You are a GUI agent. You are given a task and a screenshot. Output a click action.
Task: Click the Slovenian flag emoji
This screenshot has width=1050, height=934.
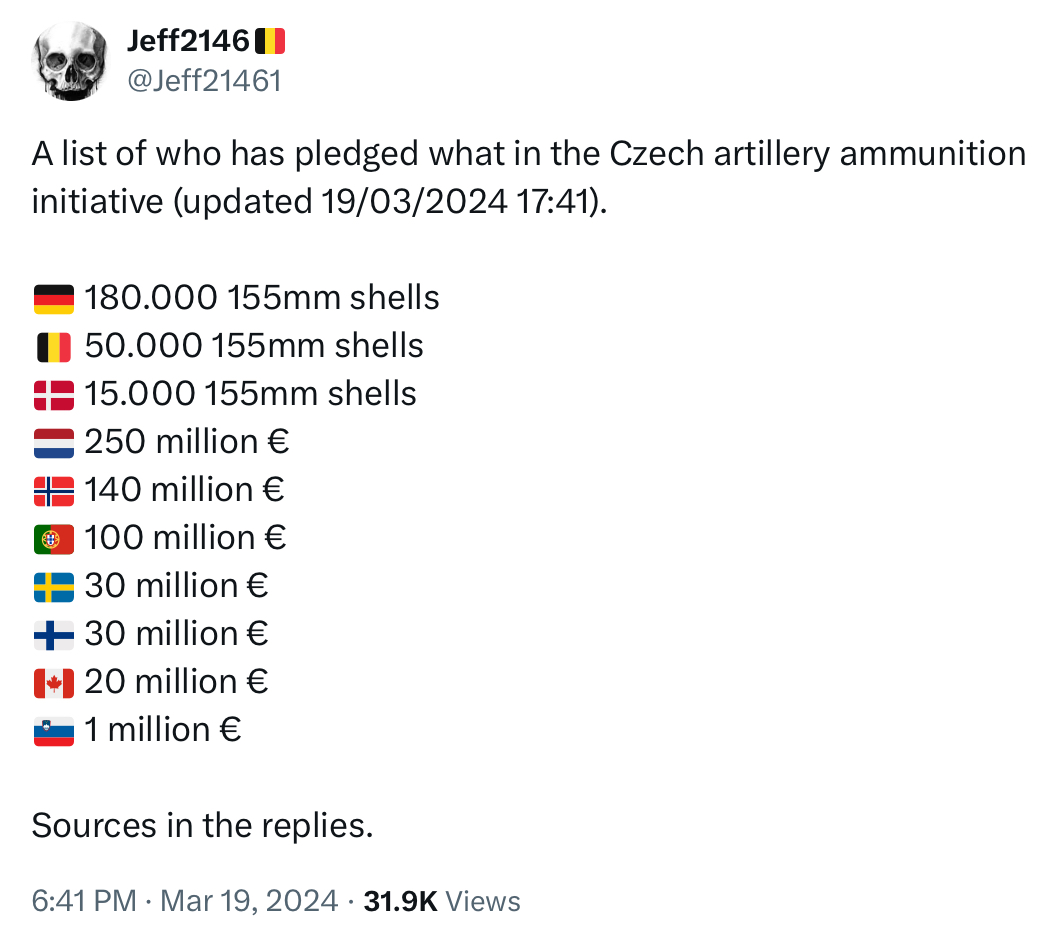(x=54, y=730)
